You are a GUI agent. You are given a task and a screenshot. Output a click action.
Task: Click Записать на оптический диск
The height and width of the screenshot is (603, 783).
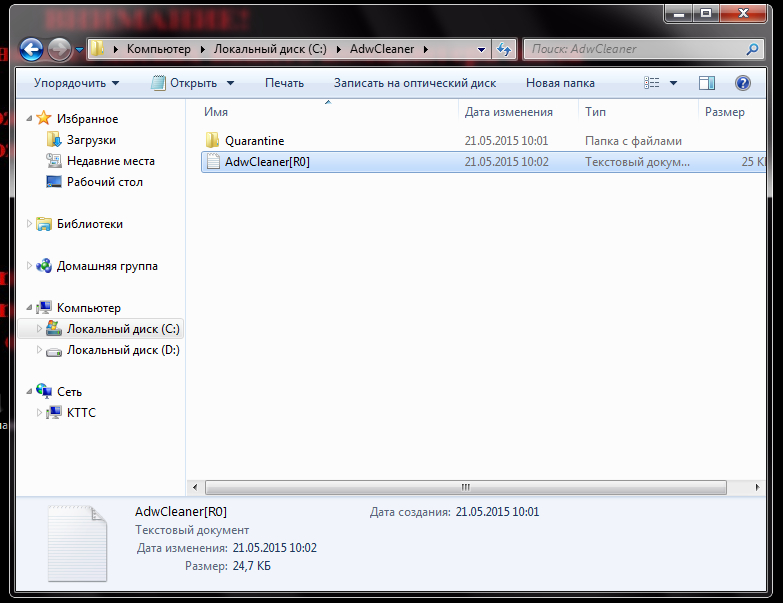click(x=414, y=83)
